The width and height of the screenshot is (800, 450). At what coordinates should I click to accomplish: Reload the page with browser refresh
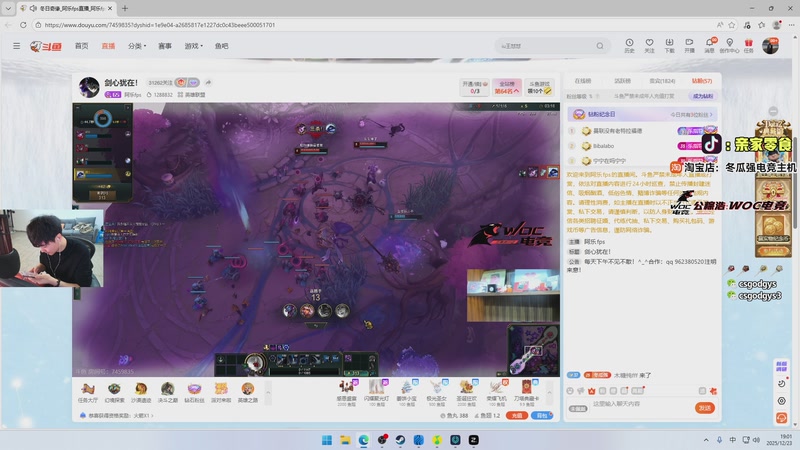(23, 24)
